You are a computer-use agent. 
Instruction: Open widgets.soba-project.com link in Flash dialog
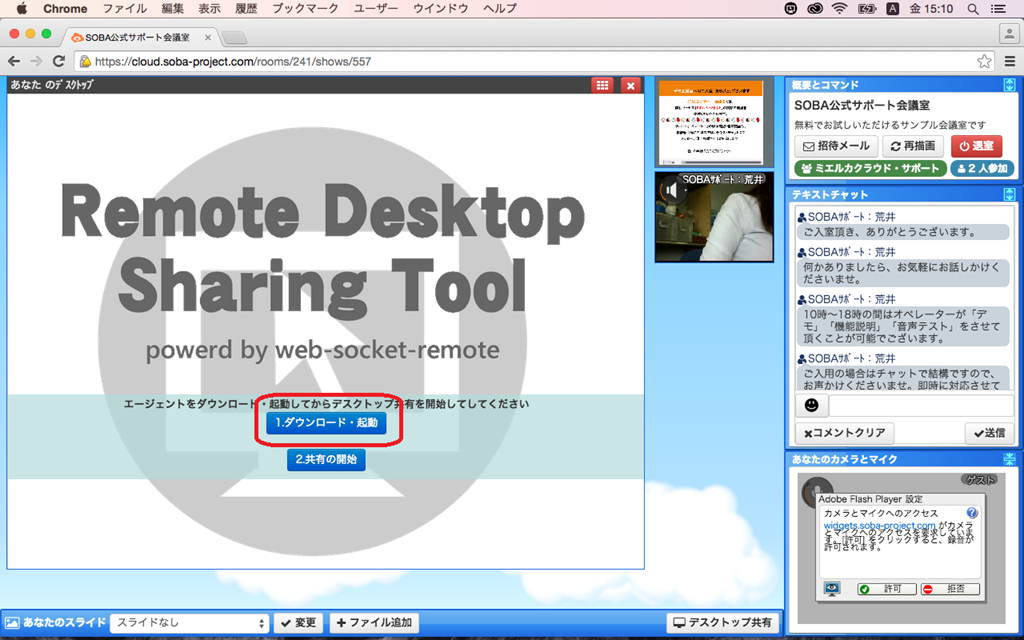pyautogui.click(x=880, y=525)
